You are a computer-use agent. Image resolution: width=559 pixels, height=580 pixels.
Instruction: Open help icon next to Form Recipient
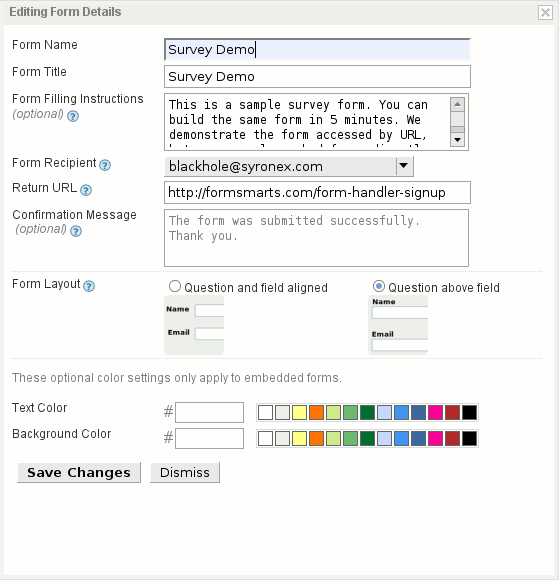point(105,165)
